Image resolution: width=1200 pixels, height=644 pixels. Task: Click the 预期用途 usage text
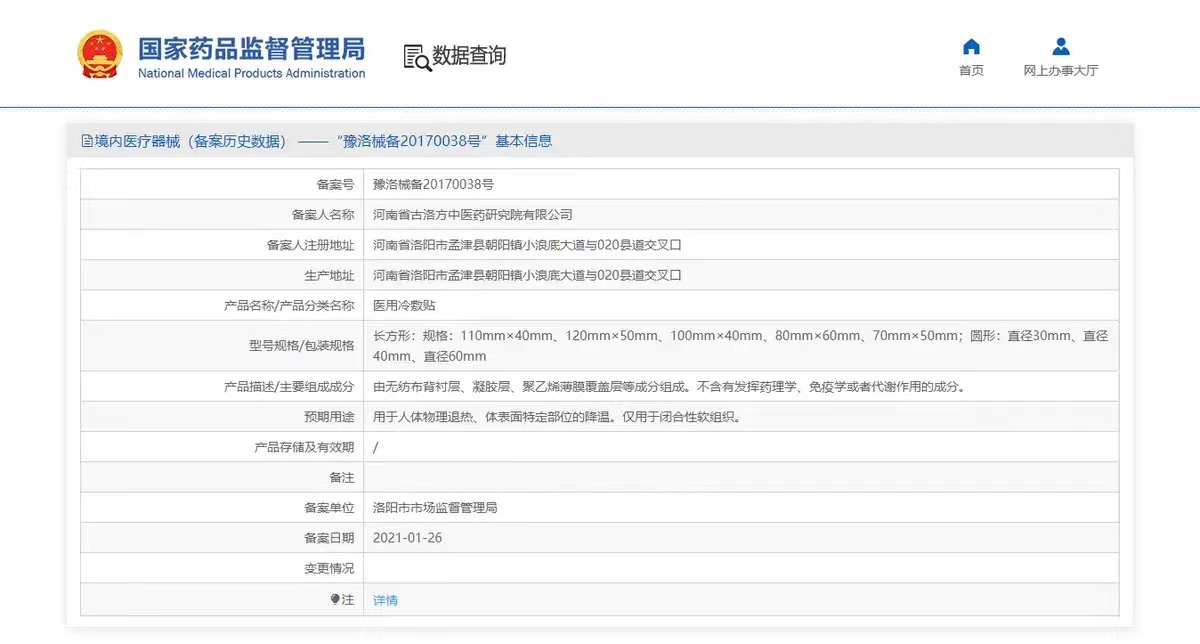557,417
